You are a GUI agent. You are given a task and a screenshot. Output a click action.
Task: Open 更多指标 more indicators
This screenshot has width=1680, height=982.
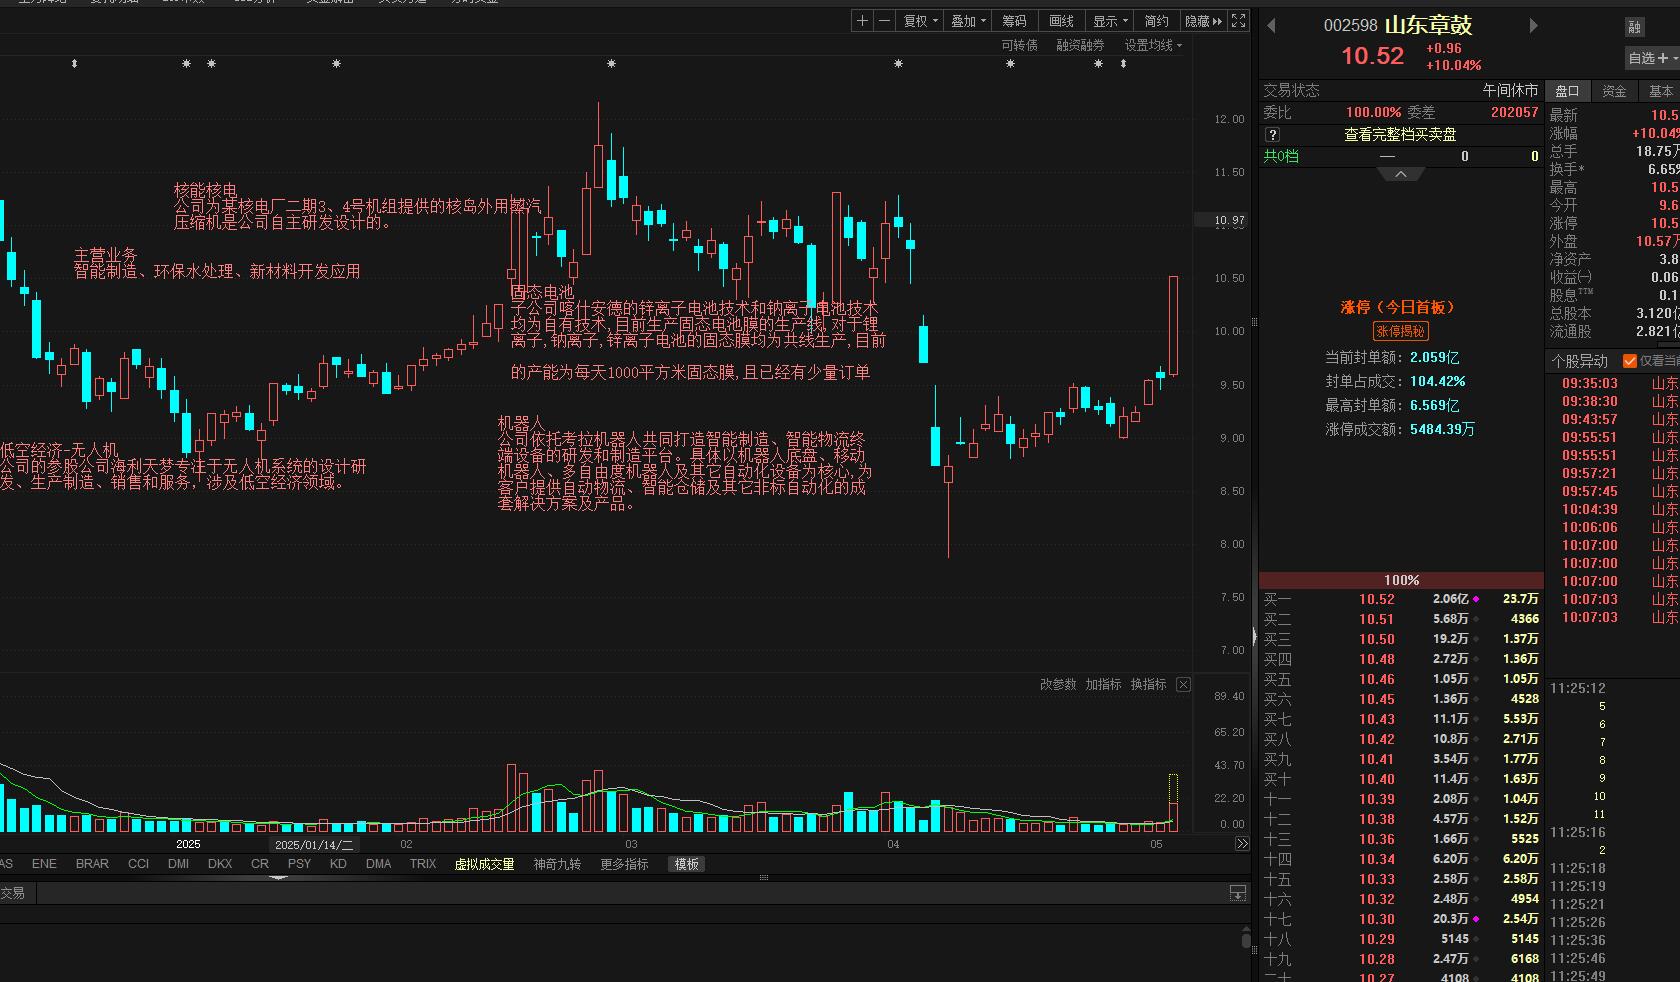pyautogui.click(x=624, y=864)
